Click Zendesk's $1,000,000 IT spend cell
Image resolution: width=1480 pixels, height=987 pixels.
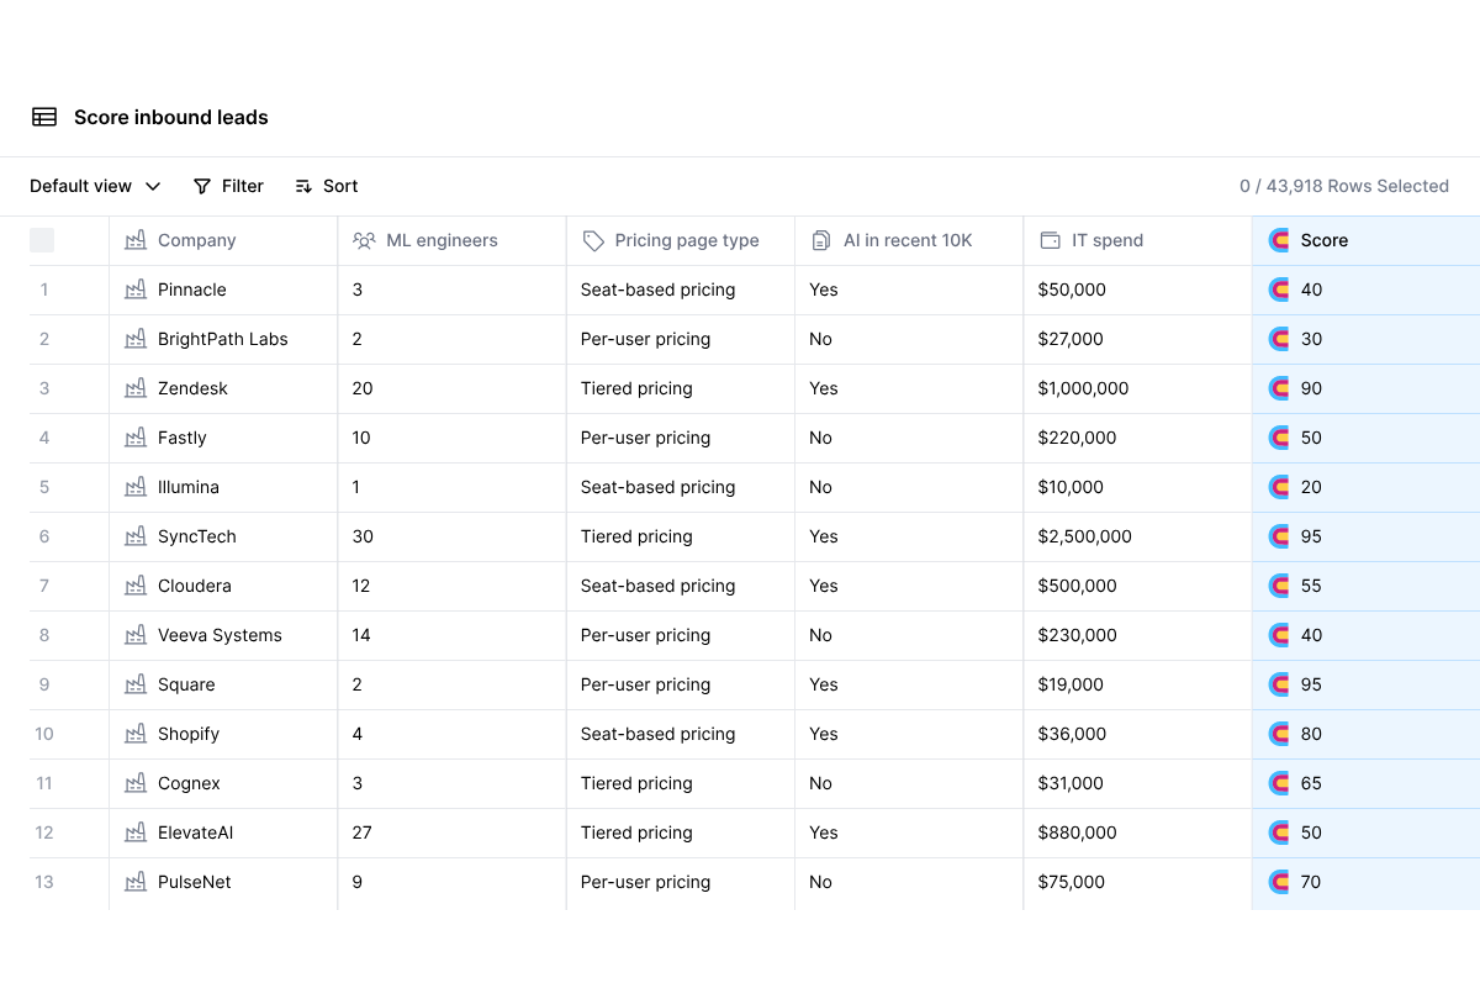pyautogui.click(x=1137, y=388)
